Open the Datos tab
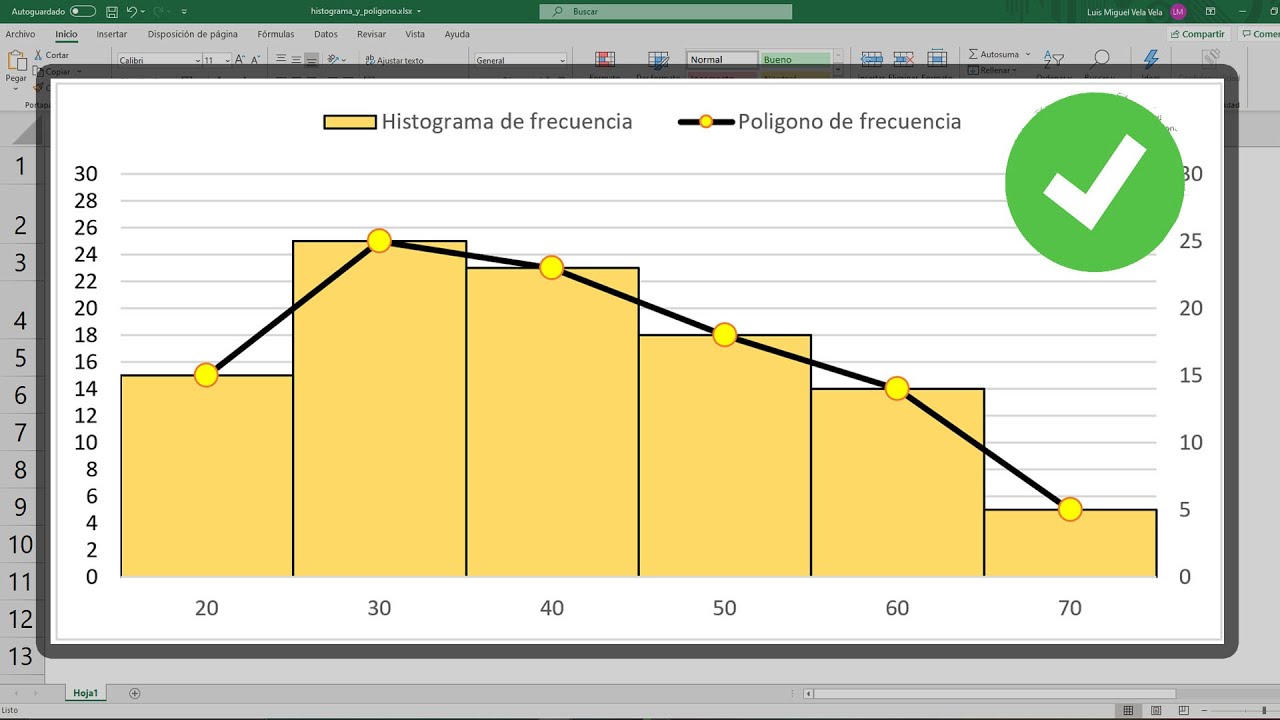The height and width of the screenshot is (720, 1280). pyautogui.click(x=326, y=34)
